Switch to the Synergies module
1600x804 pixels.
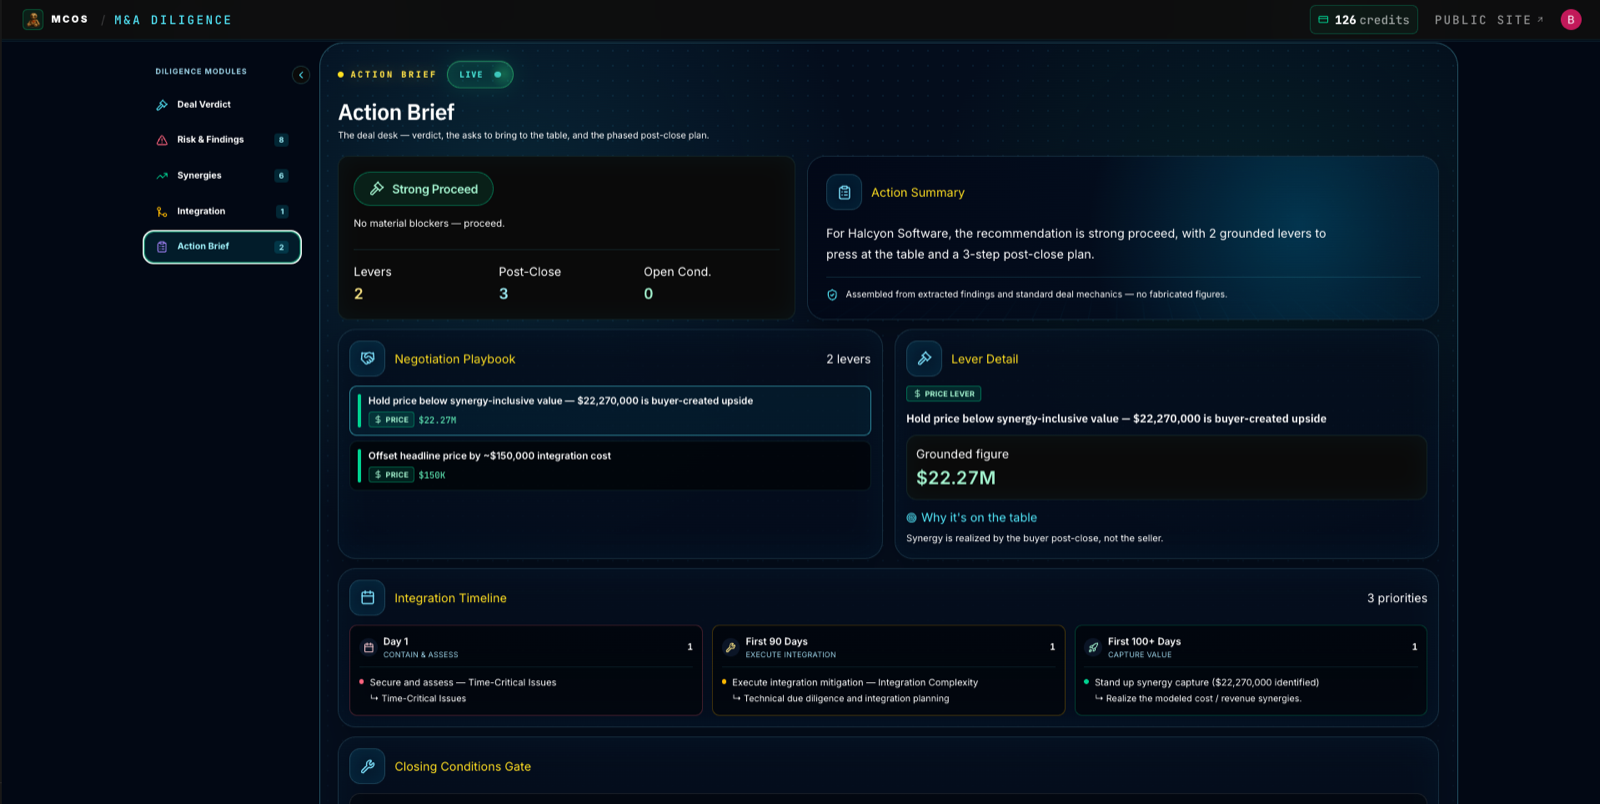point(222,176)
